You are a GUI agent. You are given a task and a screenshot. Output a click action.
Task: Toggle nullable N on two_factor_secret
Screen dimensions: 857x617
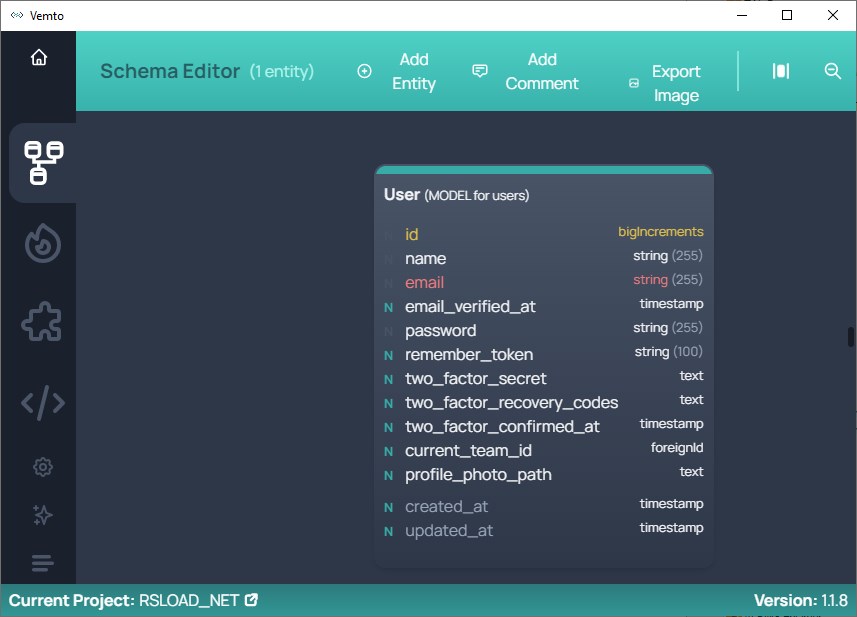[389, 380]
